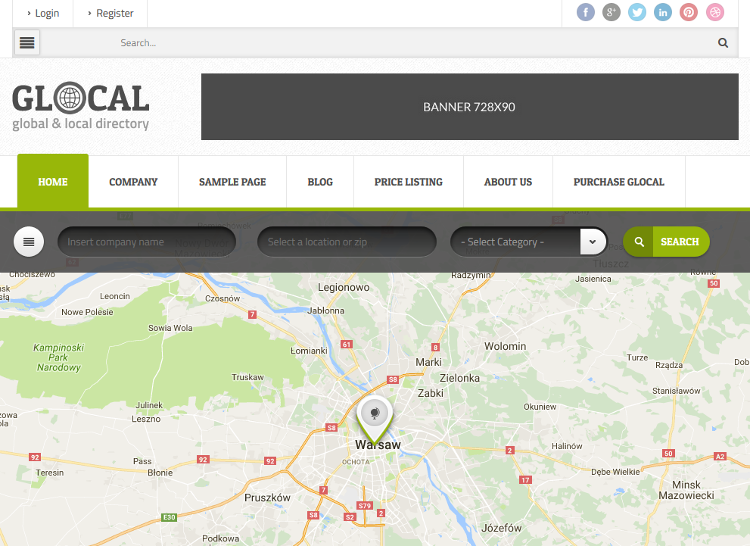Click the Zielonka label on the map
The height and width of the screenshot is (546, 750).
pos(460,378)
